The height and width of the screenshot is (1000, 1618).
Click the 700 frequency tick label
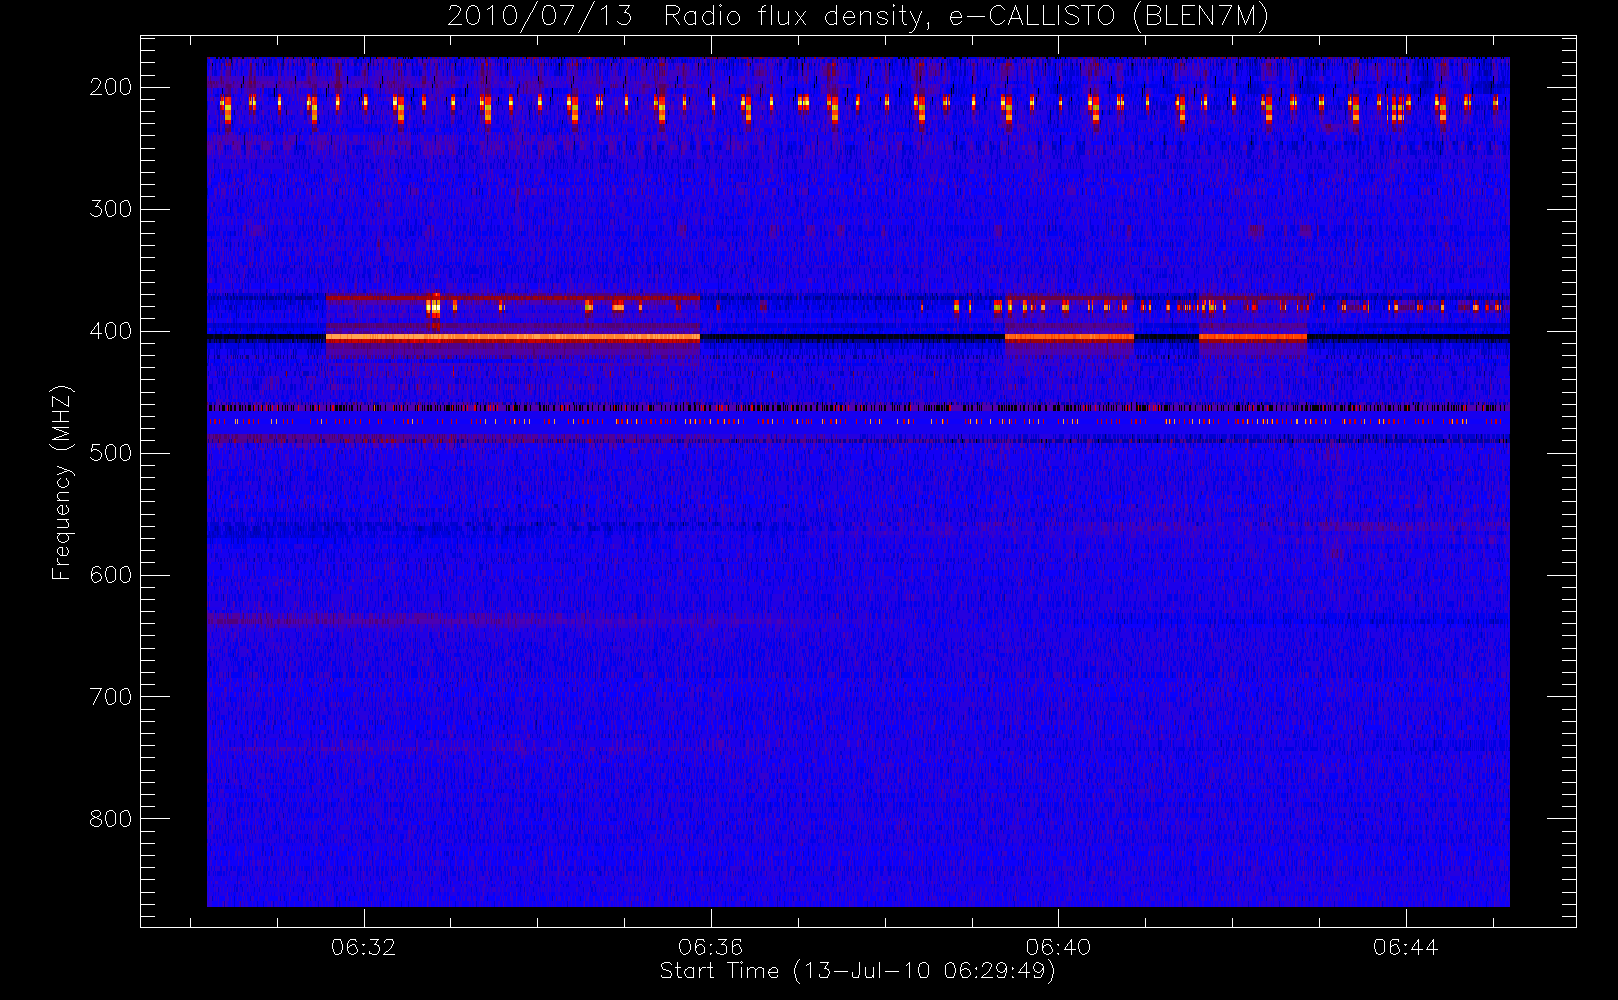[x=111, y=697]
